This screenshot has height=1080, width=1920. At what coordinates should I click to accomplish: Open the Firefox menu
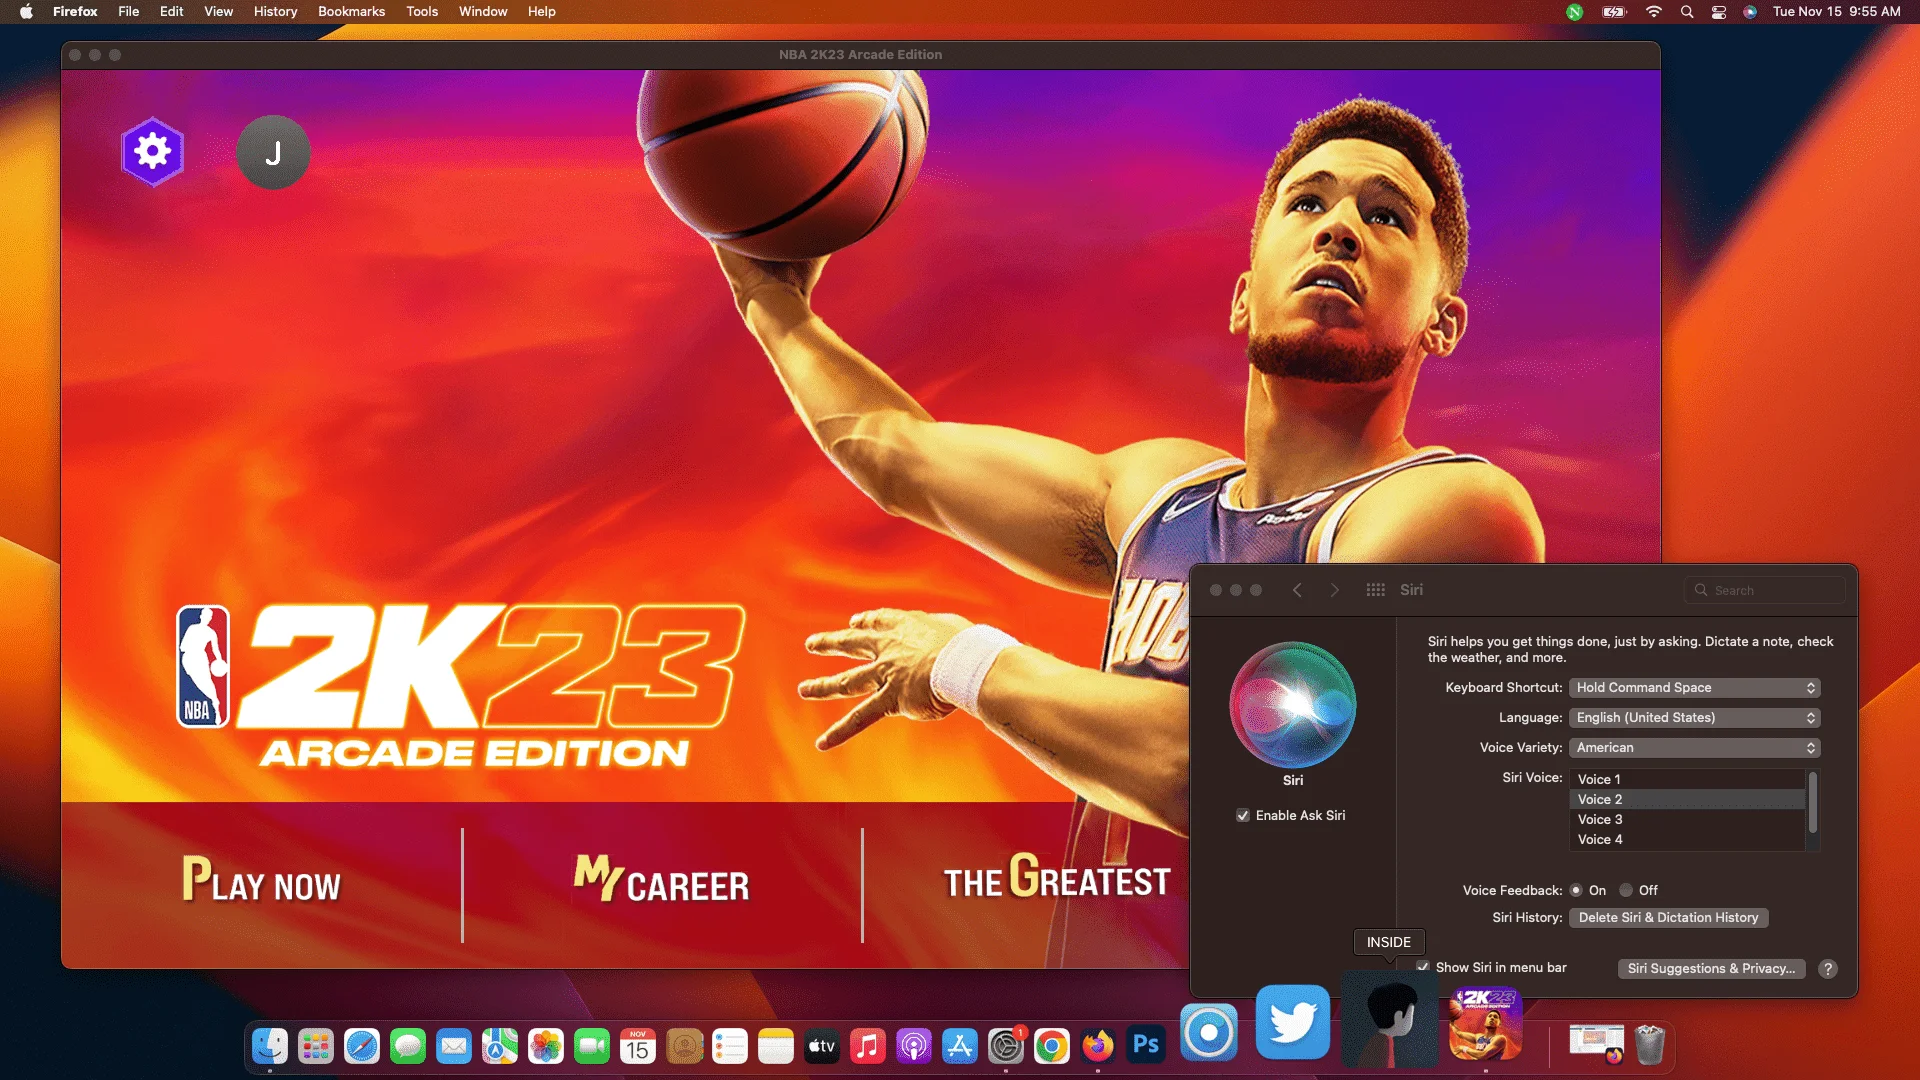click(x=75, y=12)
